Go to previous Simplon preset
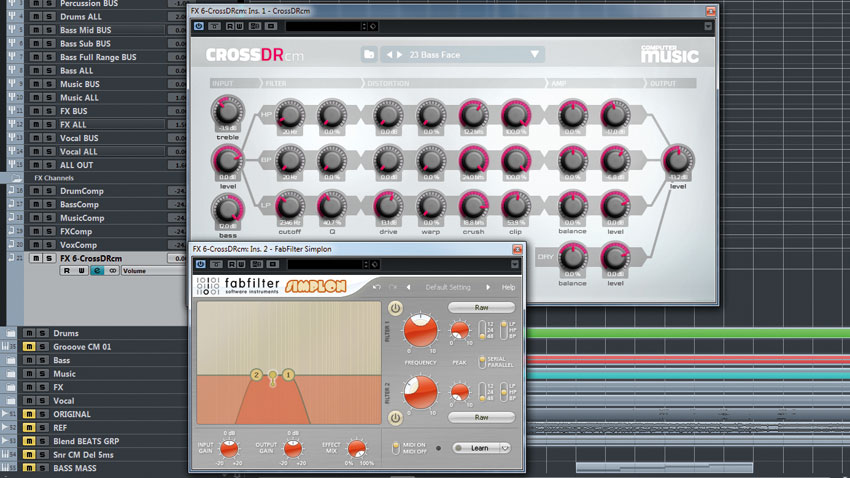 [x=408, y=287]
